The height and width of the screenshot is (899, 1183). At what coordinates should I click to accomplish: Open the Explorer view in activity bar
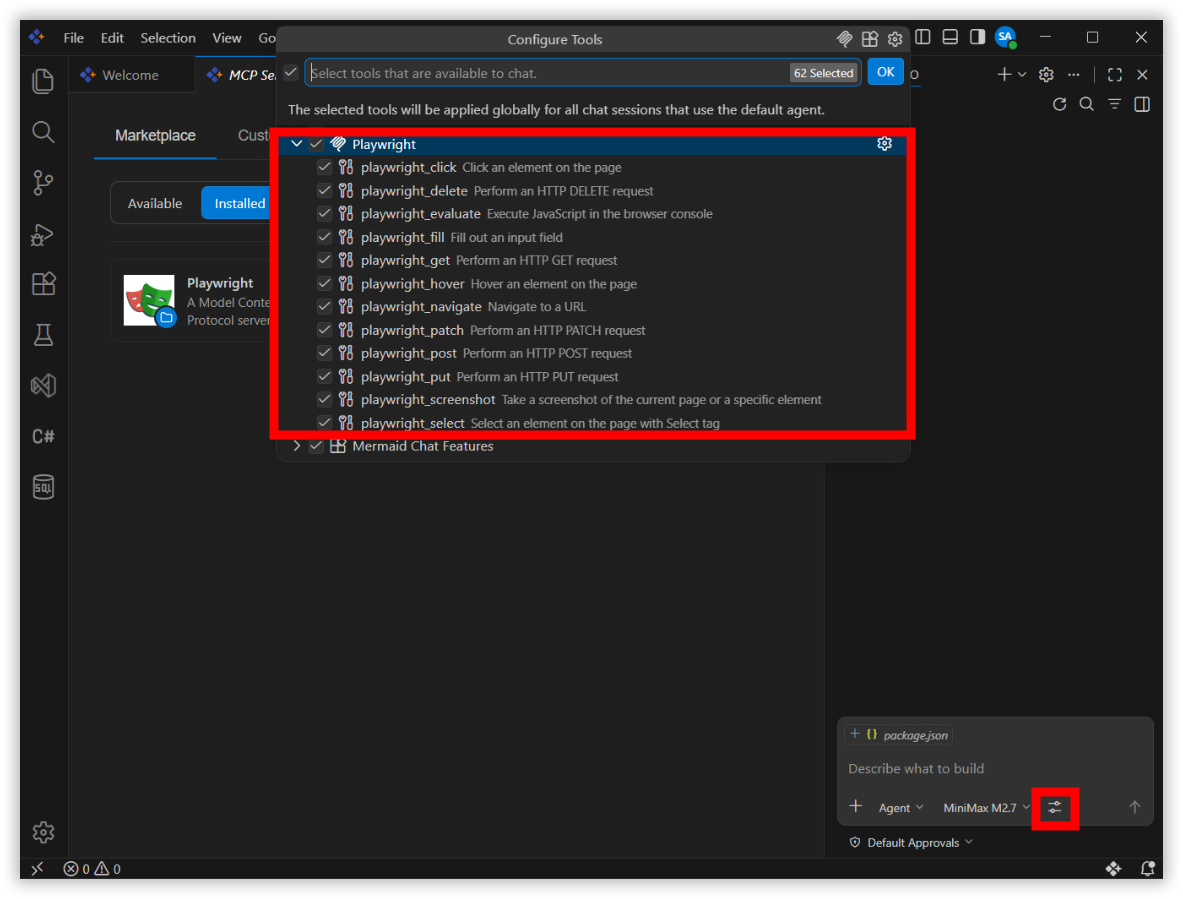pyautogui.click(x=43, y=81)
